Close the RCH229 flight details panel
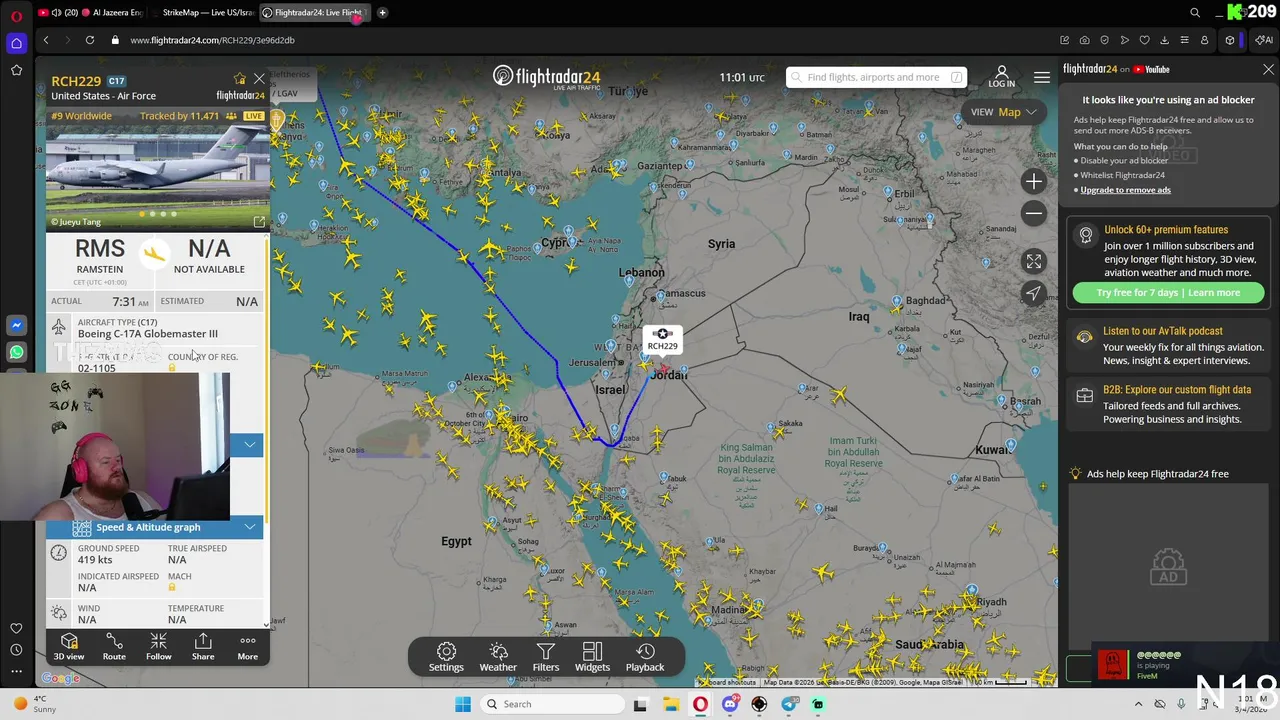 (259, 78)
